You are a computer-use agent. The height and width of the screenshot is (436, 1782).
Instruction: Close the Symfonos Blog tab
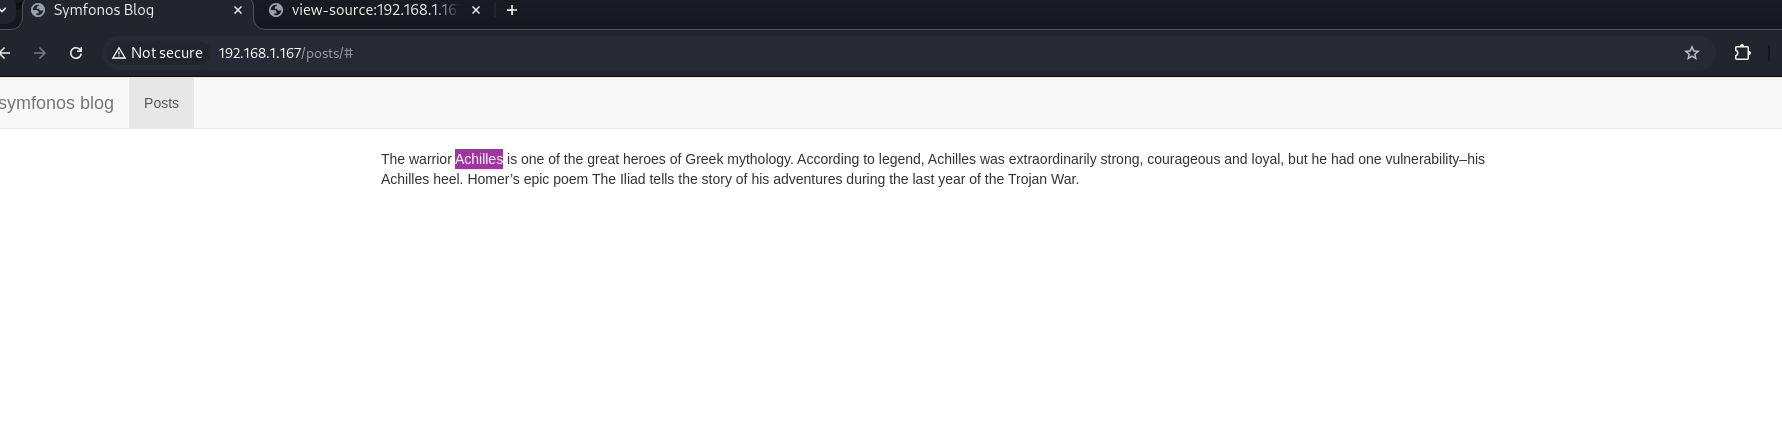click(238, 10)
